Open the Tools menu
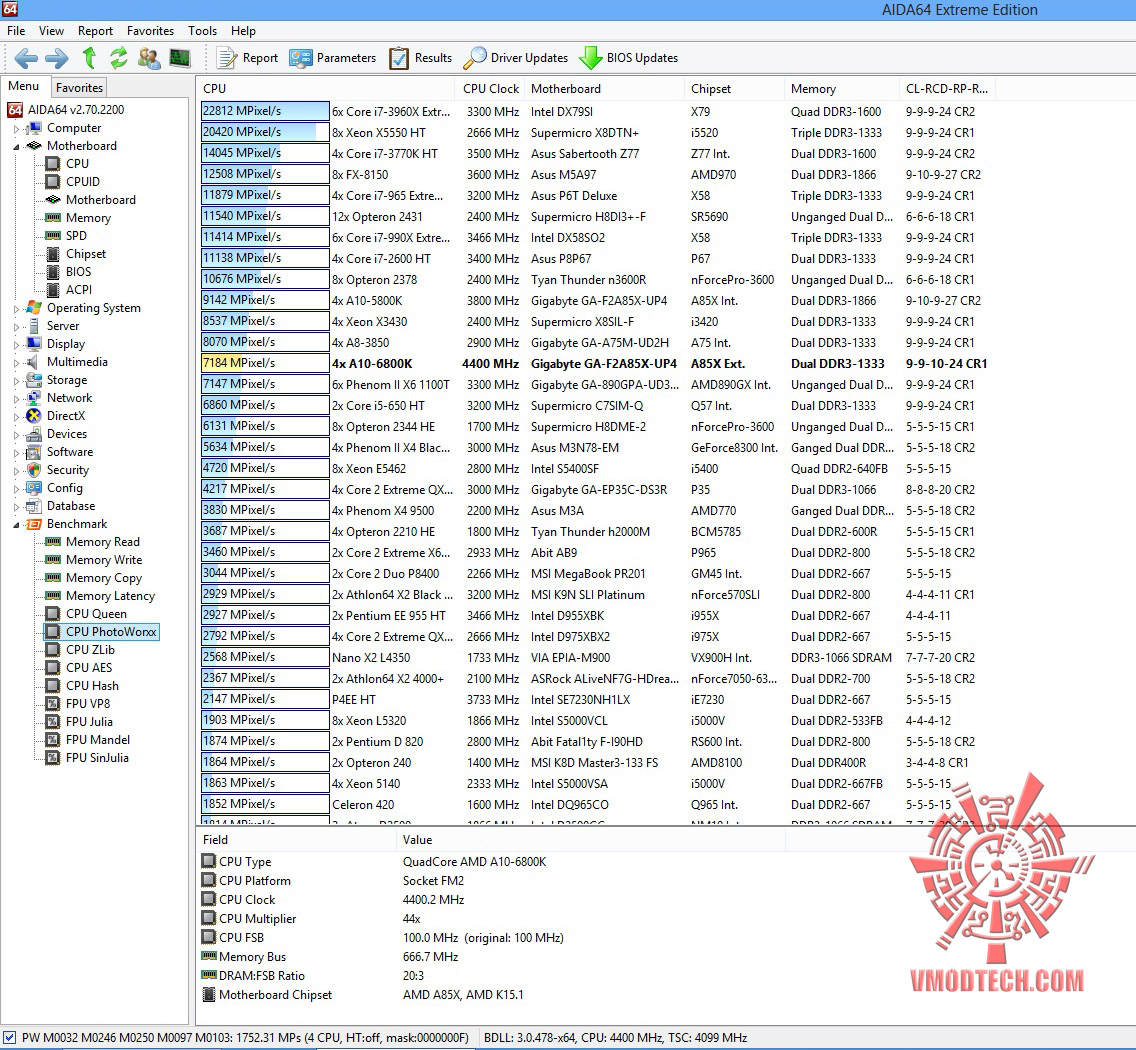The image size is (1136, 1050). [x=203, y=30]
